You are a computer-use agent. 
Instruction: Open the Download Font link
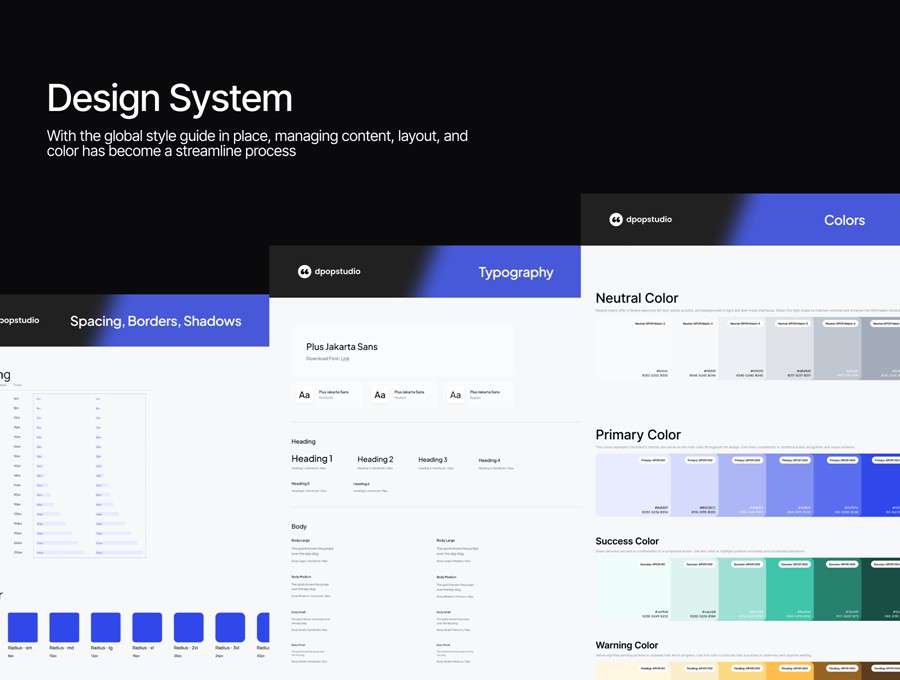coord(345,358)
